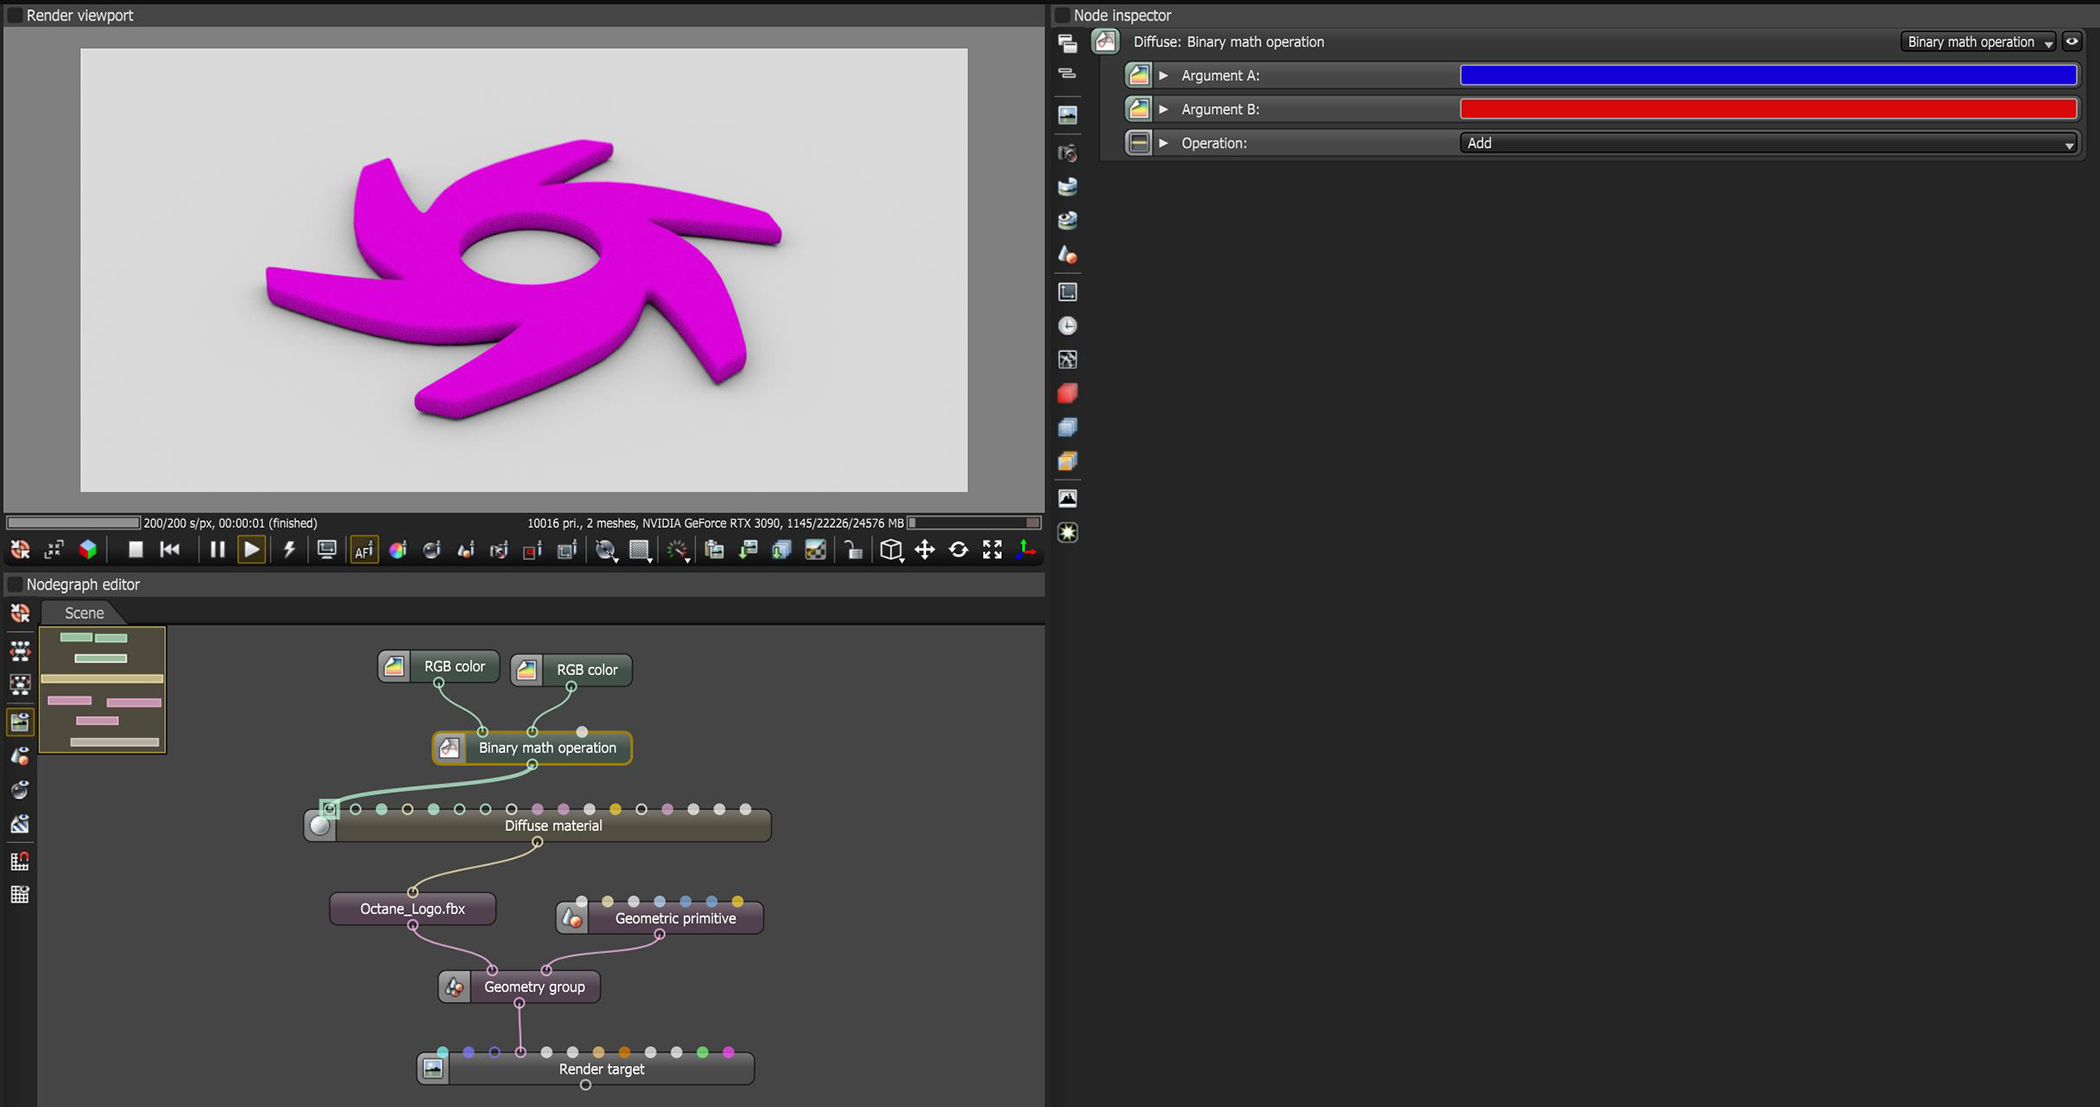
Task: Toggle the AF auto focus picker
Action: click(364, 550)
